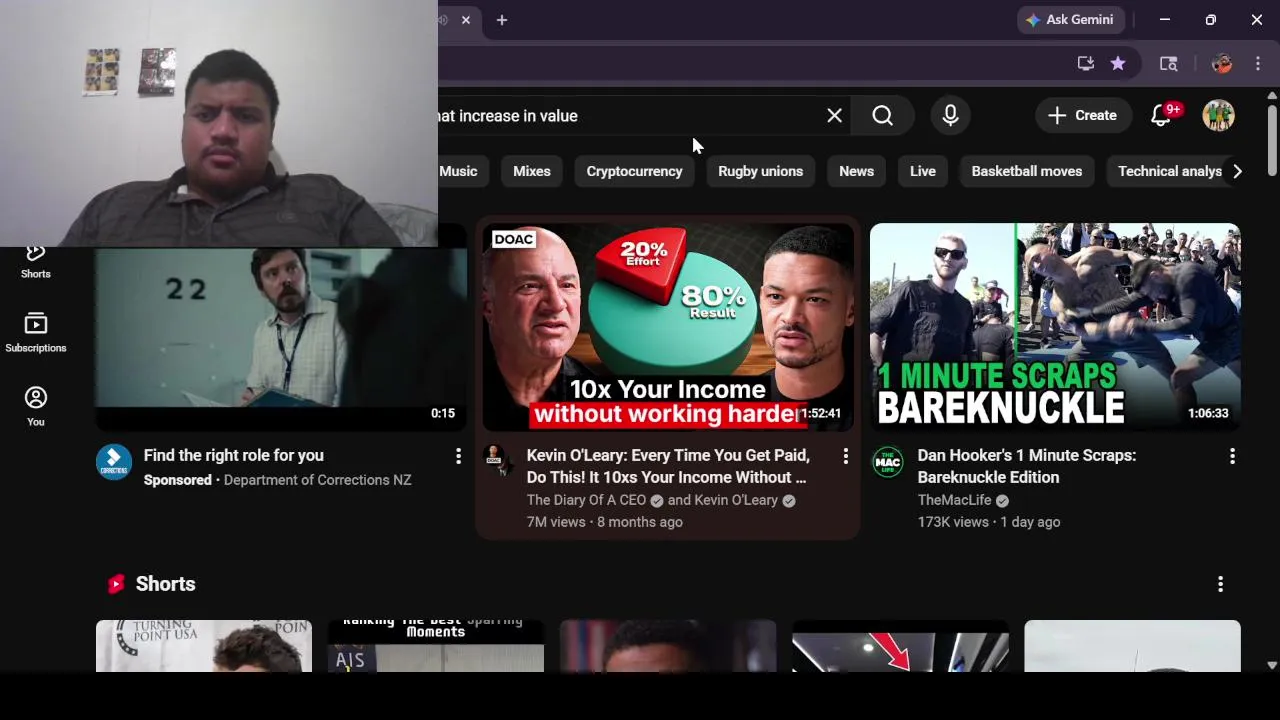Open the red arrow short thumbnail
Viewport: 1280px width, 720px height.
tap(900, 646)
